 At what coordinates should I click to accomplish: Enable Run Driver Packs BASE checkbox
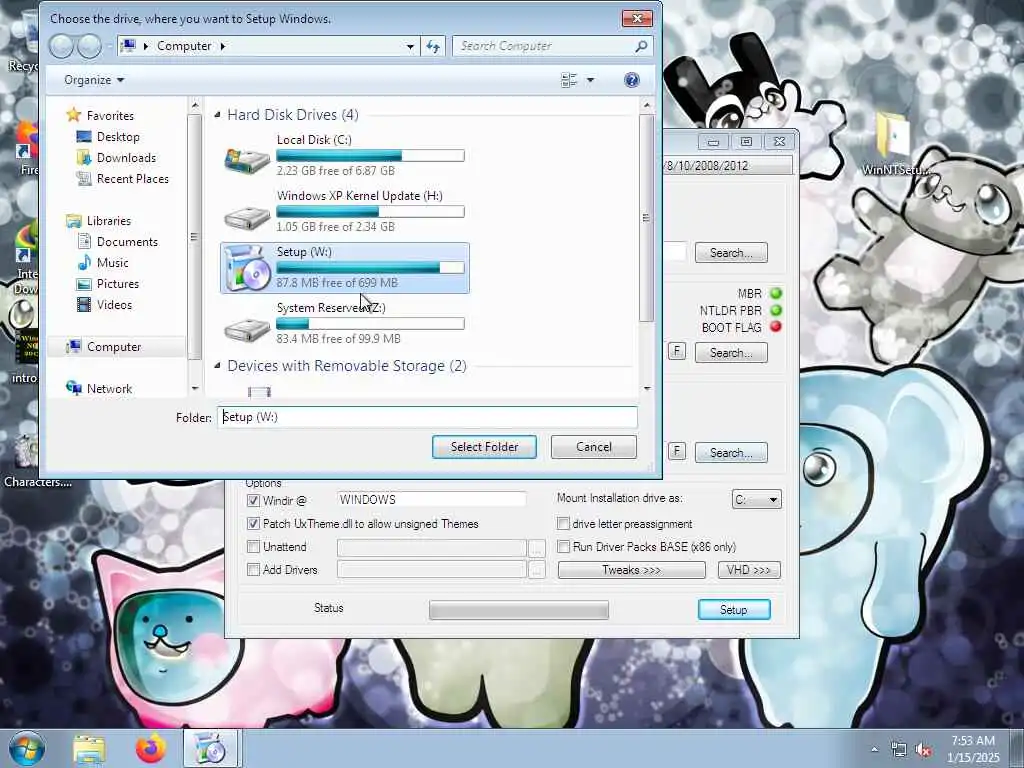click(563, 547)
